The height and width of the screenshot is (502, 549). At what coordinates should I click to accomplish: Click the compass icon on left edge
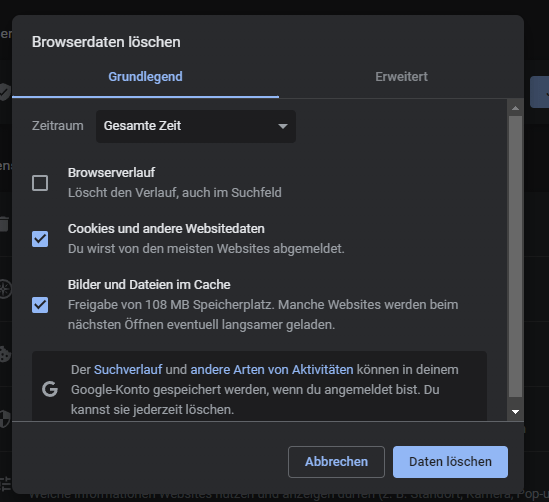(x=6, y=289)
